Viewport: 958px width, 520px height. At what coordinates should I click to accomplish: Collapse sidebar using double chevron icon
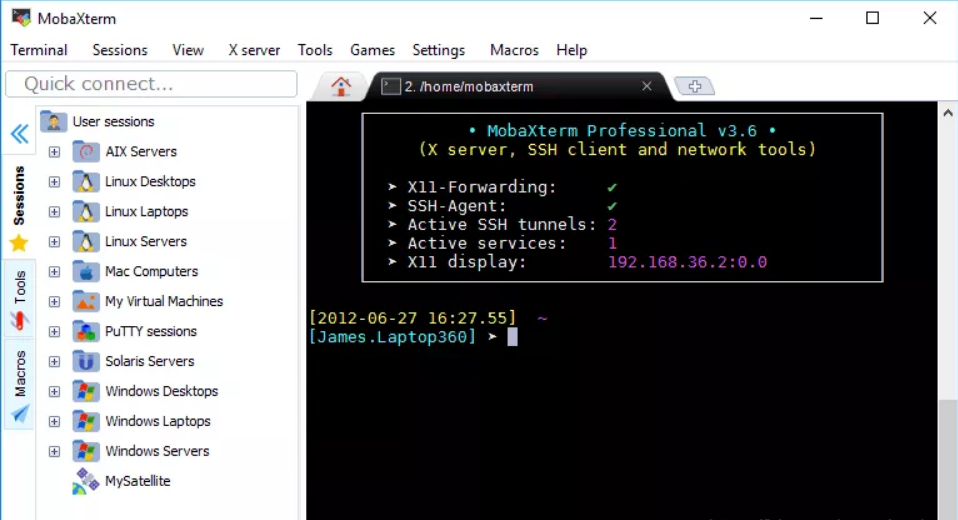pos(19,134)
